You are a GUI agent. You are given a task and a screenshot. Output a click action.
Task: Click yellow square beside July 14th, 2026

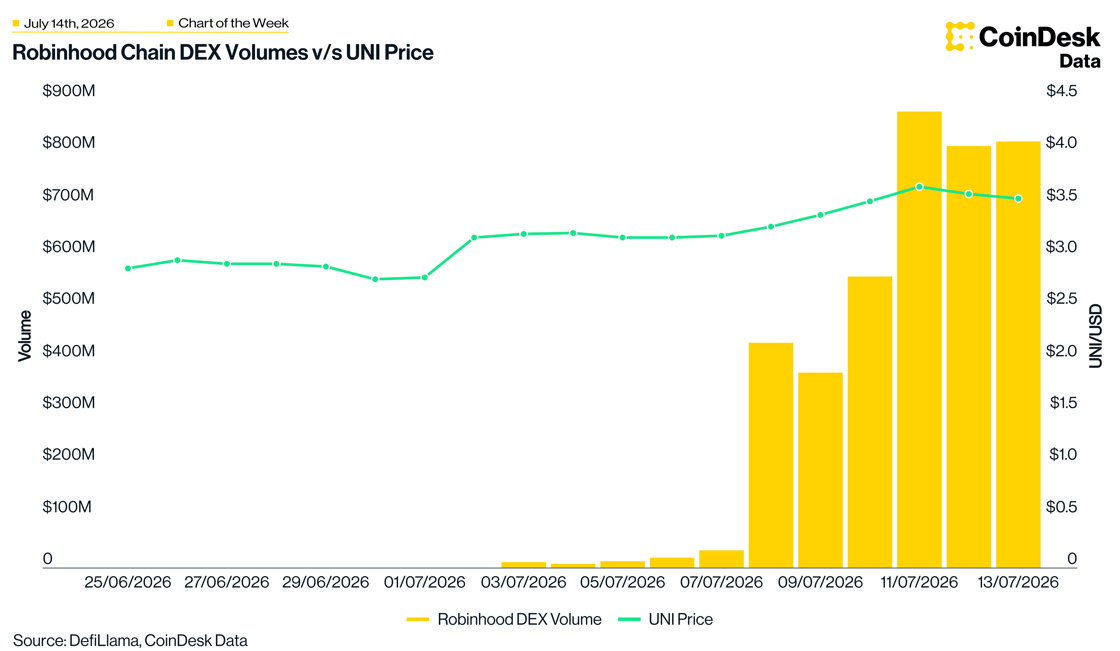coord(16,24)
